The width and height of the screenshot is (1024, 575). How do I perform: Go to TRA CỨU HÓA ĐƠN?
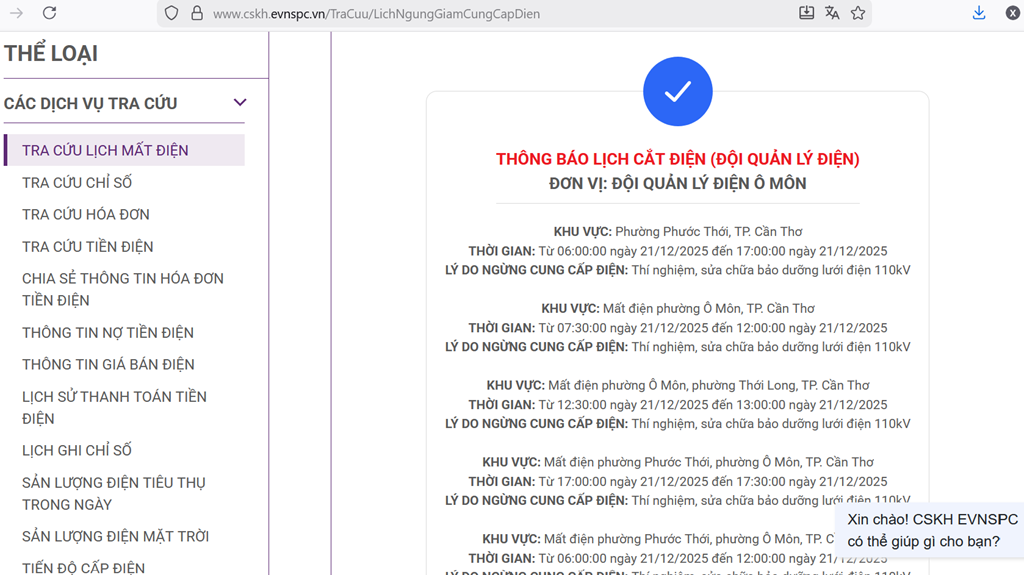tap(86, 215)
